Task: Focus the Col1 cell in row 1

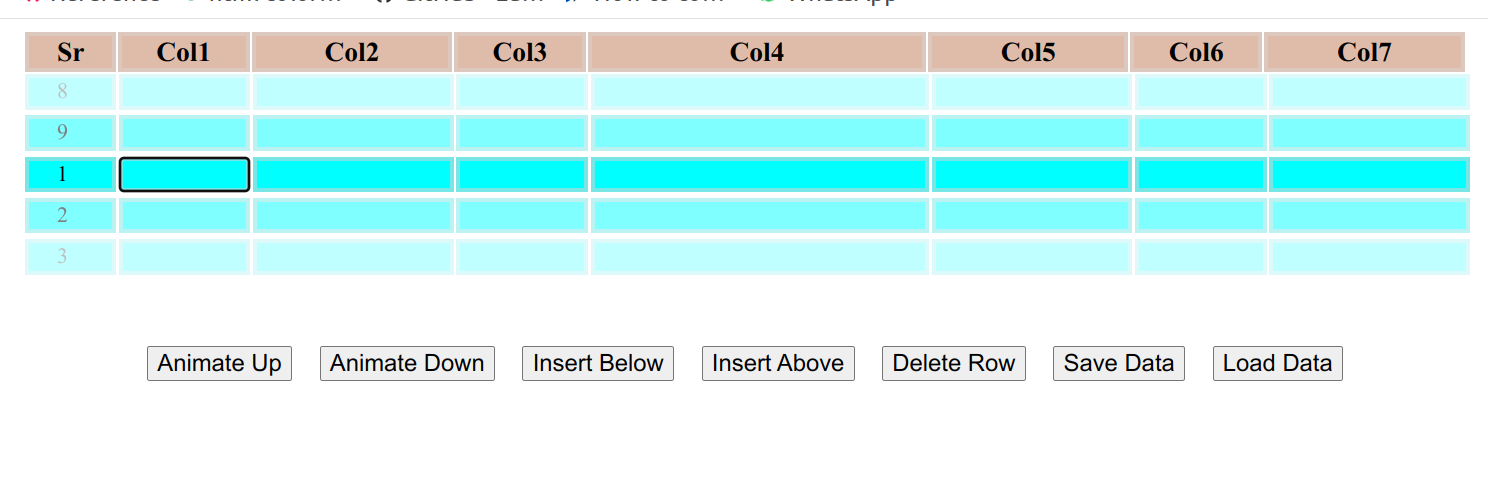Action: point(184,174)
